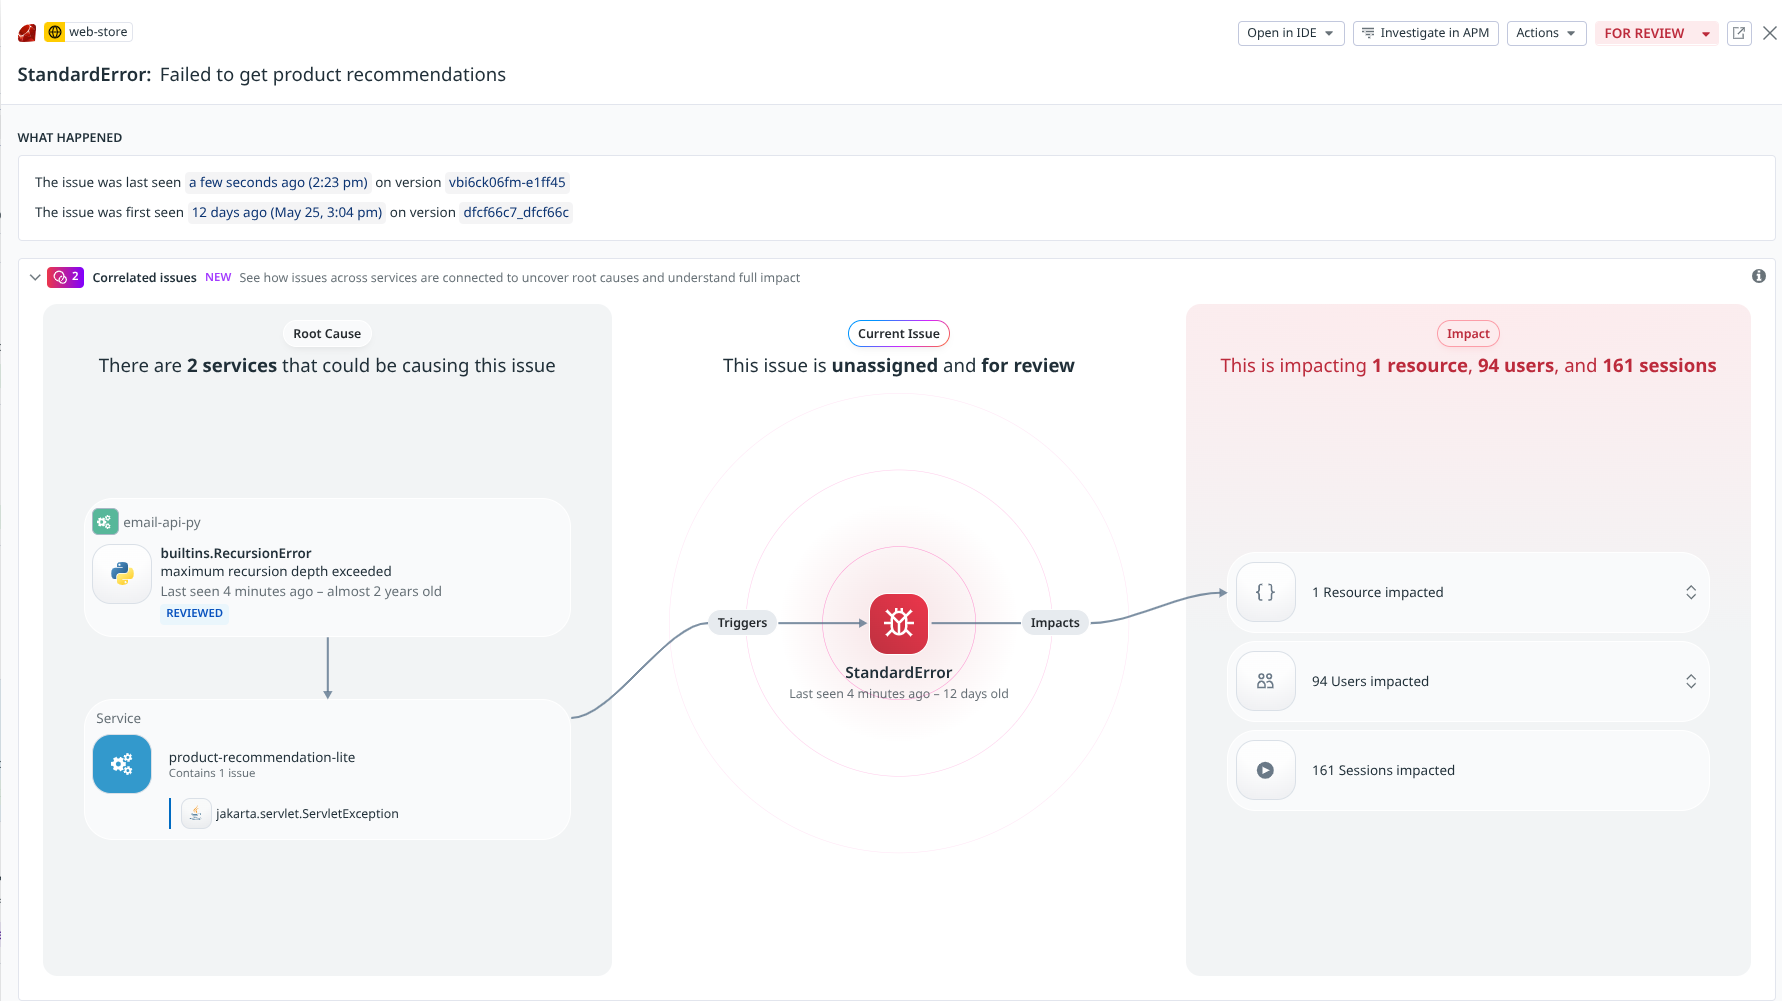The width and height of the screenshot is (1782, 1001).
Task: Click the users impacted people icon
Action: point(1265,681)
